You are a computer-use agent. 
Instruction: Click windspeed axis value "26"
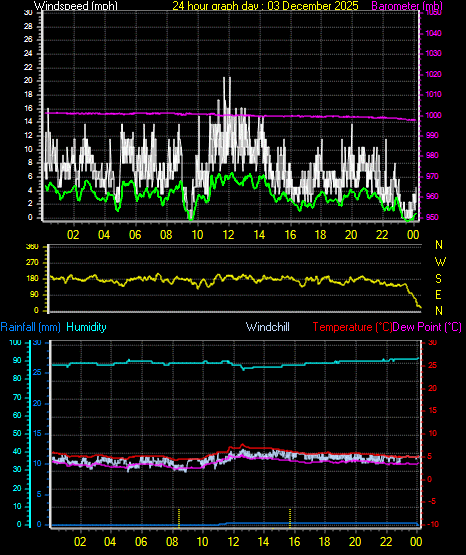click(x=28, y=39)
